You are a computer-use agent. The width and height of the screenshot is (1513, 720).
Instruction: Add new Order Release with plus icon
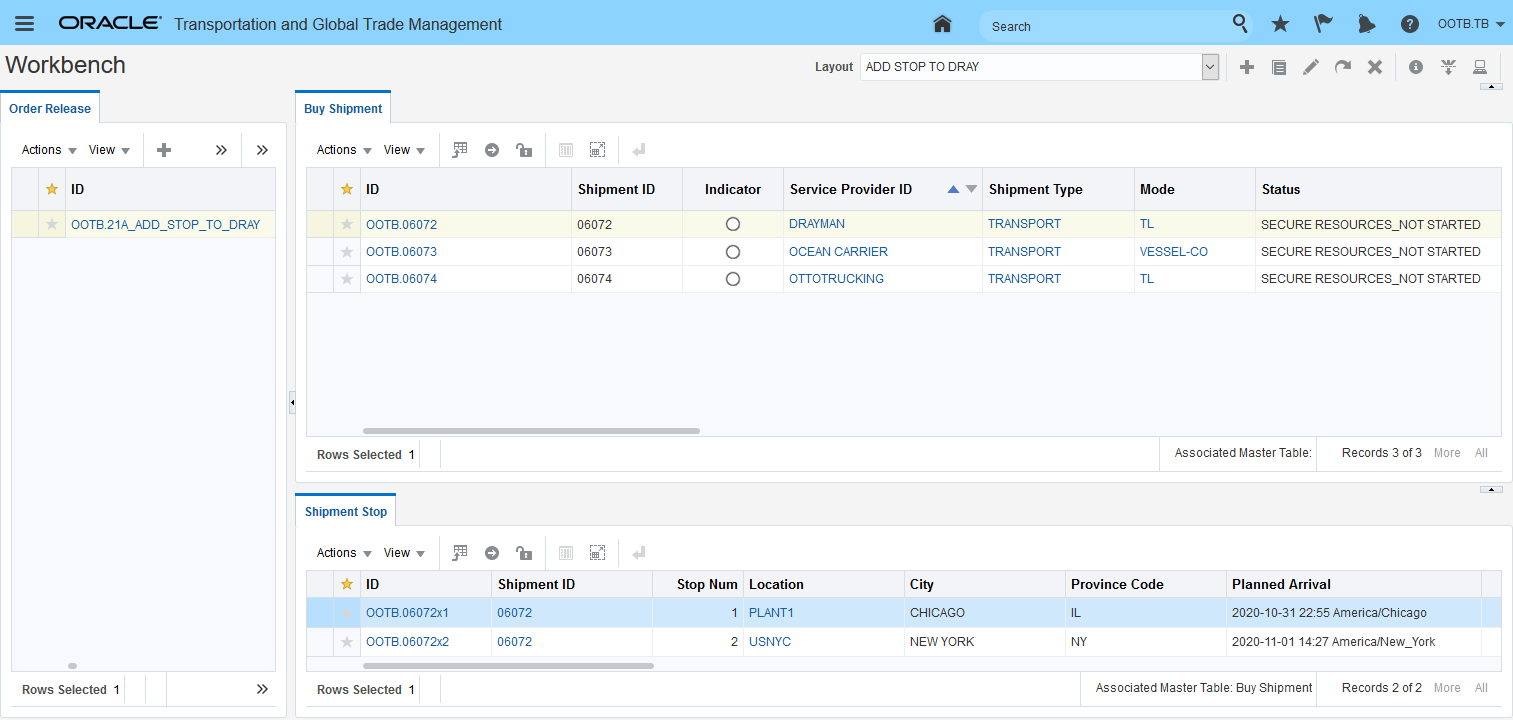click(165, 150)
